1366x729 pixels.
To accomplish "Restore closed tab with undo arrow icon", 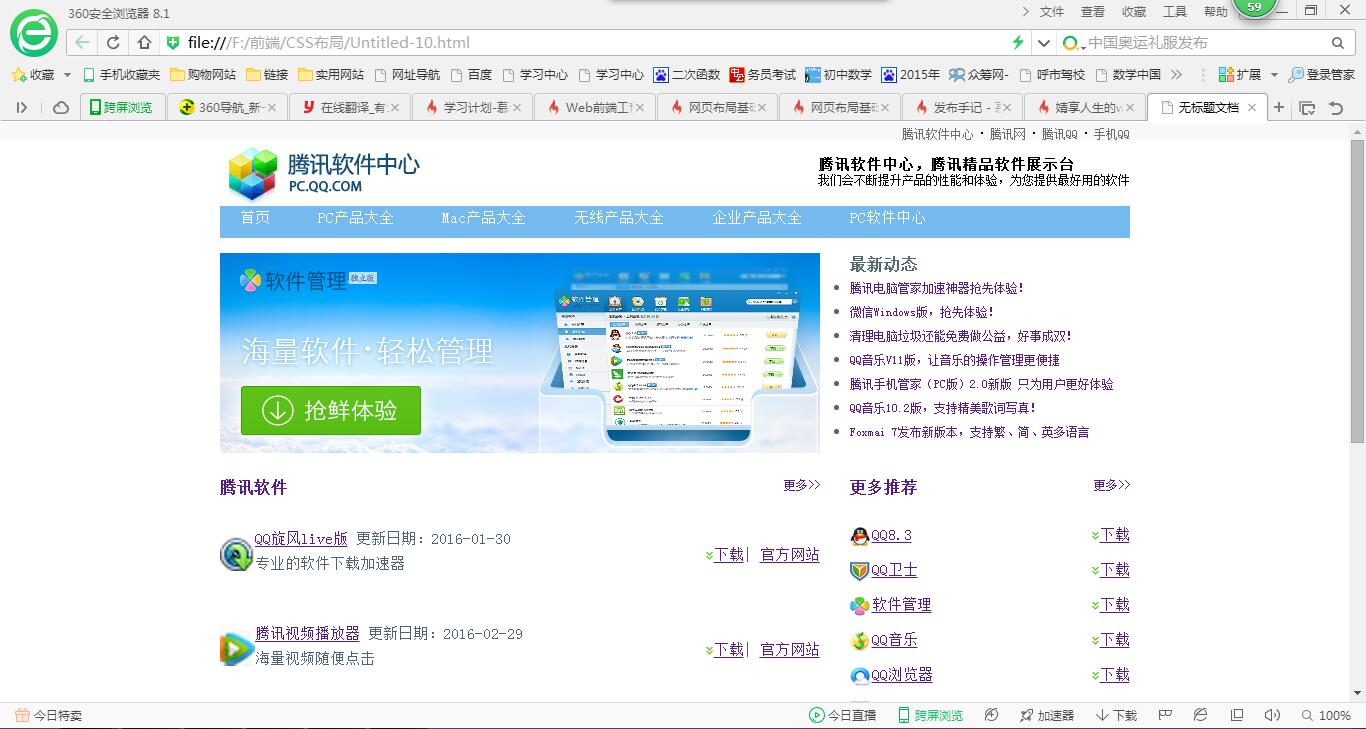I will click(x=1336, y=107).
